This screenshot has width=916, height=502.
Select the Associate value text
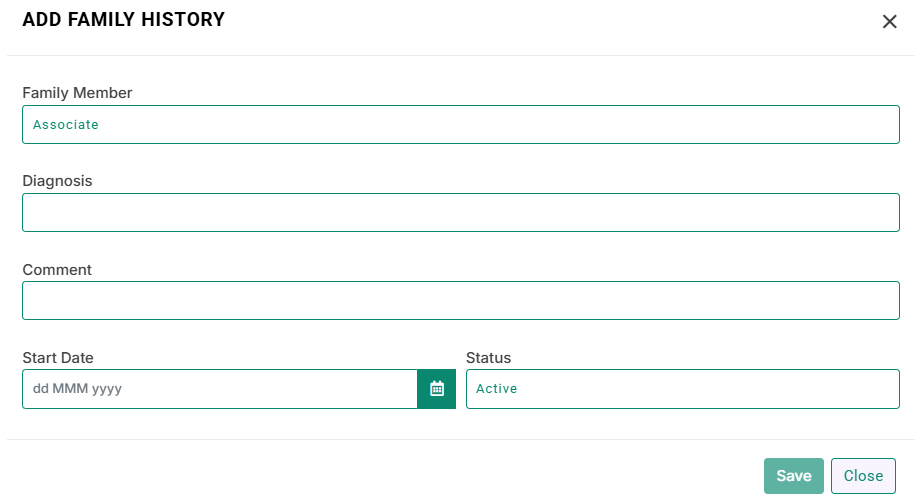[x=65, y=124]
